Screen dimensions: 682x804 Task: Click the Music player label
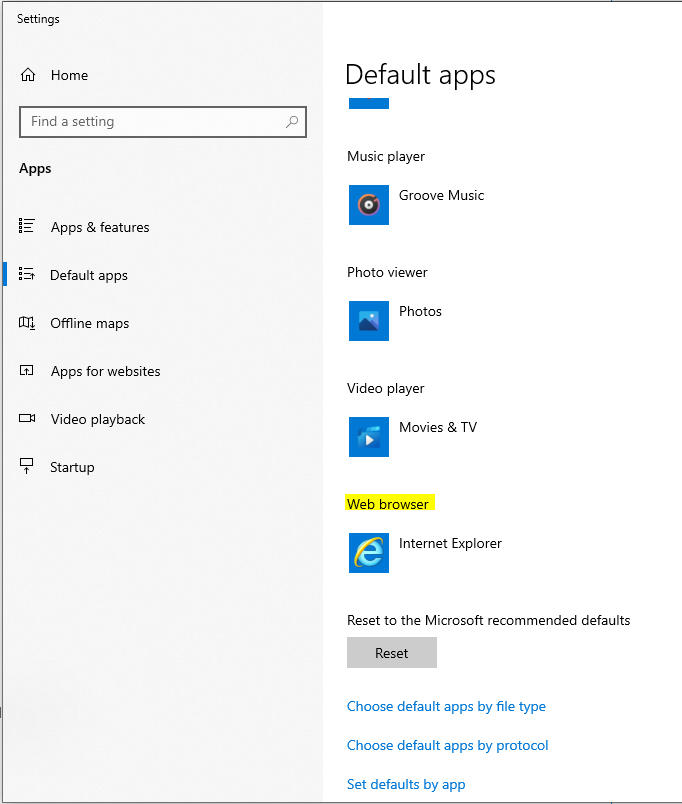tap(386, 156)
